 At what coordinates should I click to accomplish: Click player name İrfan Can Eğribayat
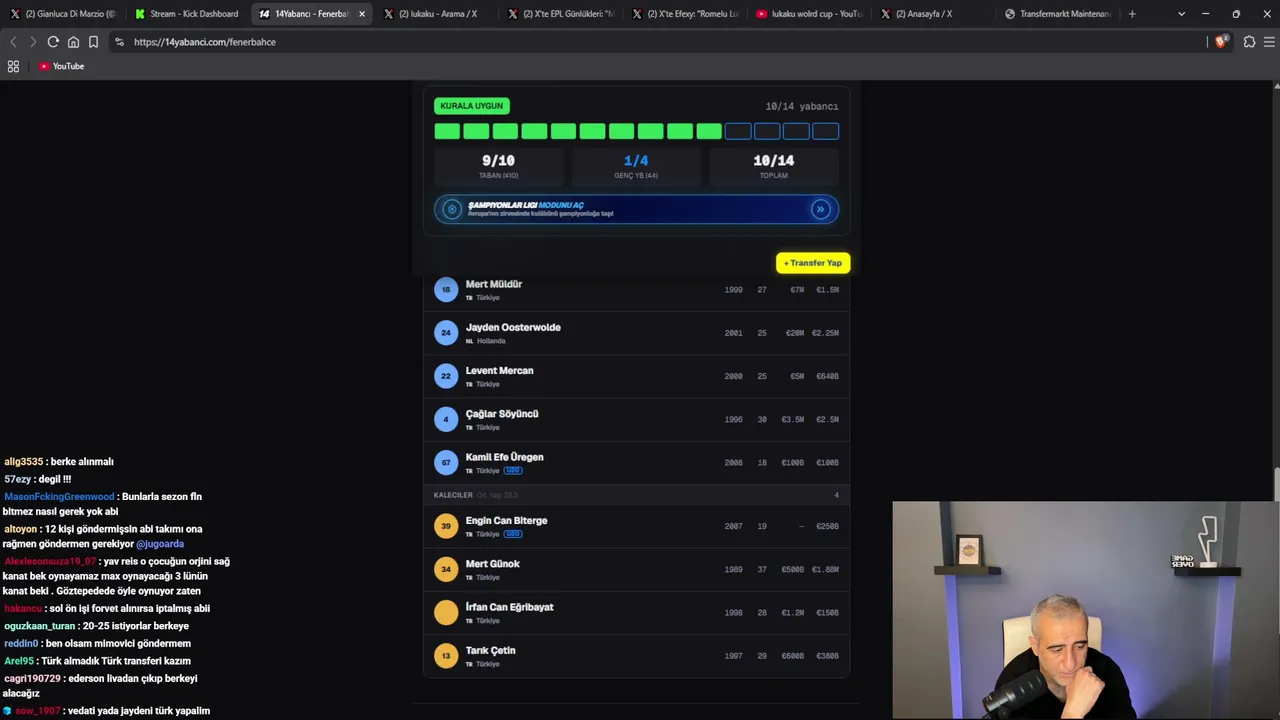pos(510,607)
